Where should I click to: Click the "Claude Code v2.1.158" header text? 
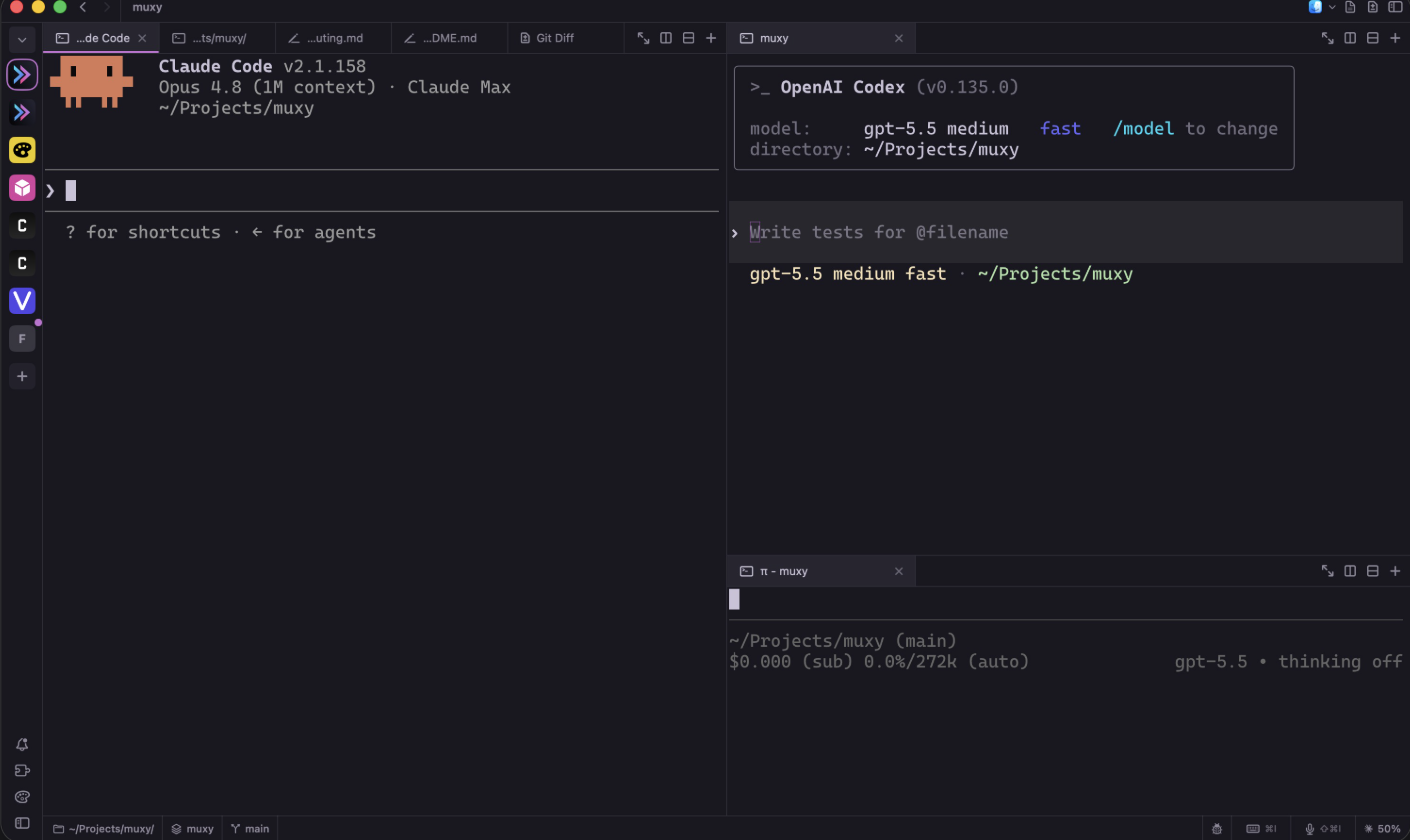tap(262, 66)
